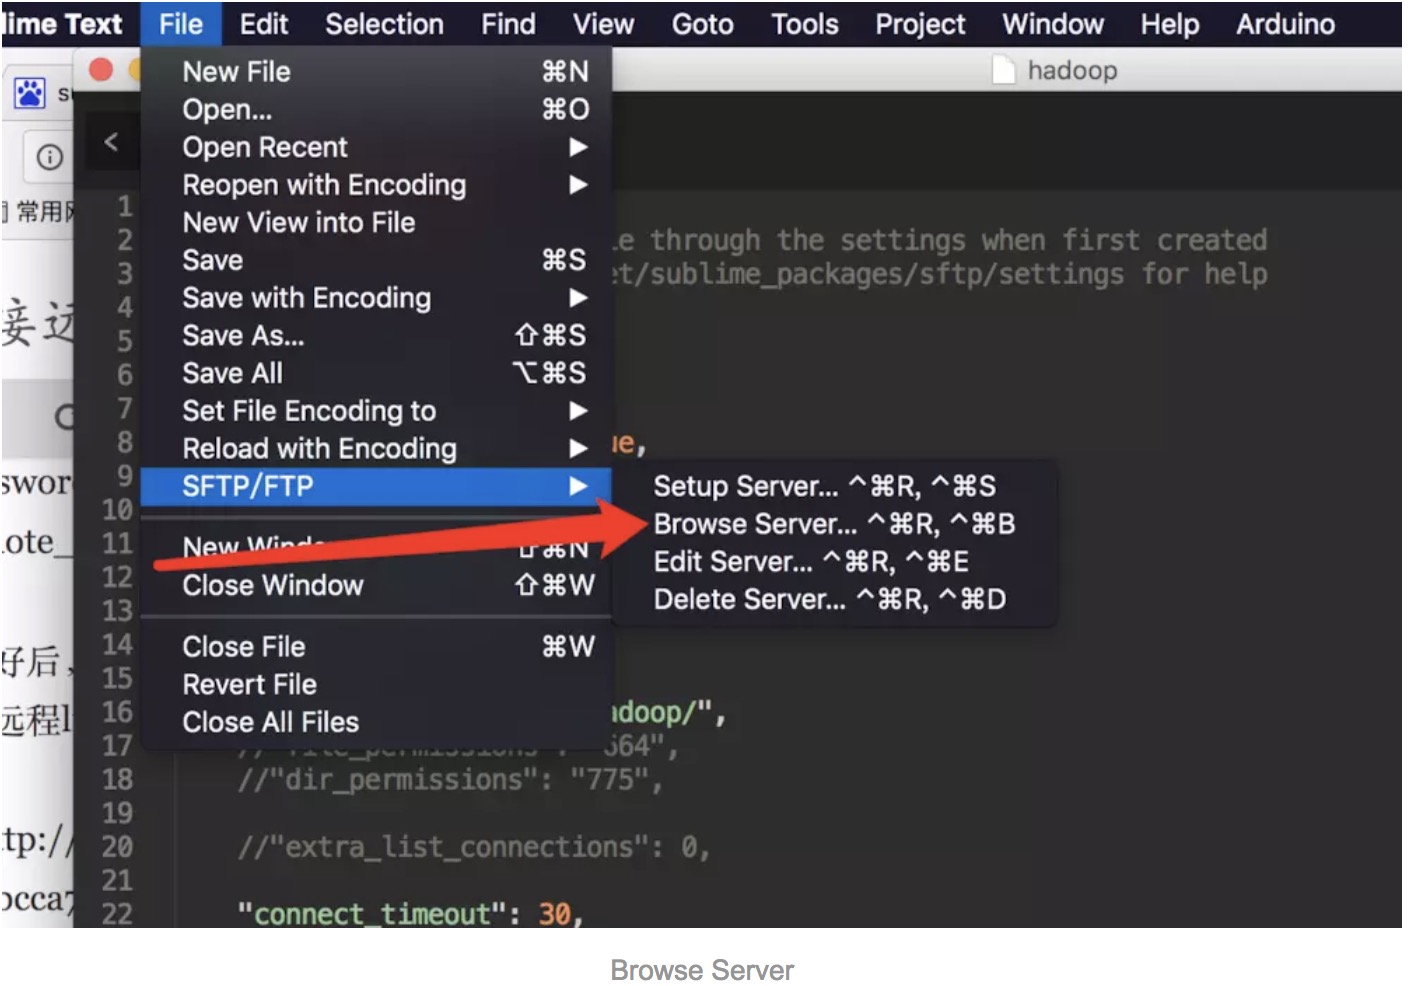Expand Set File Encoding to submenu

pos(376,411)
